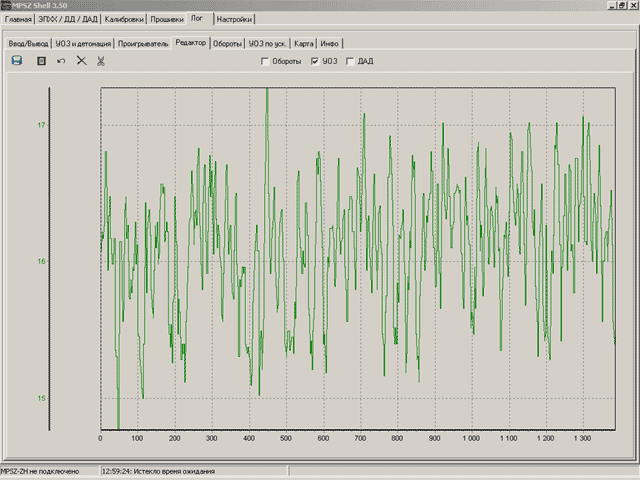Screen dimensions: 640x480
Task: Minimize the MPSZ Shell window
Action: tap(613, 5)
